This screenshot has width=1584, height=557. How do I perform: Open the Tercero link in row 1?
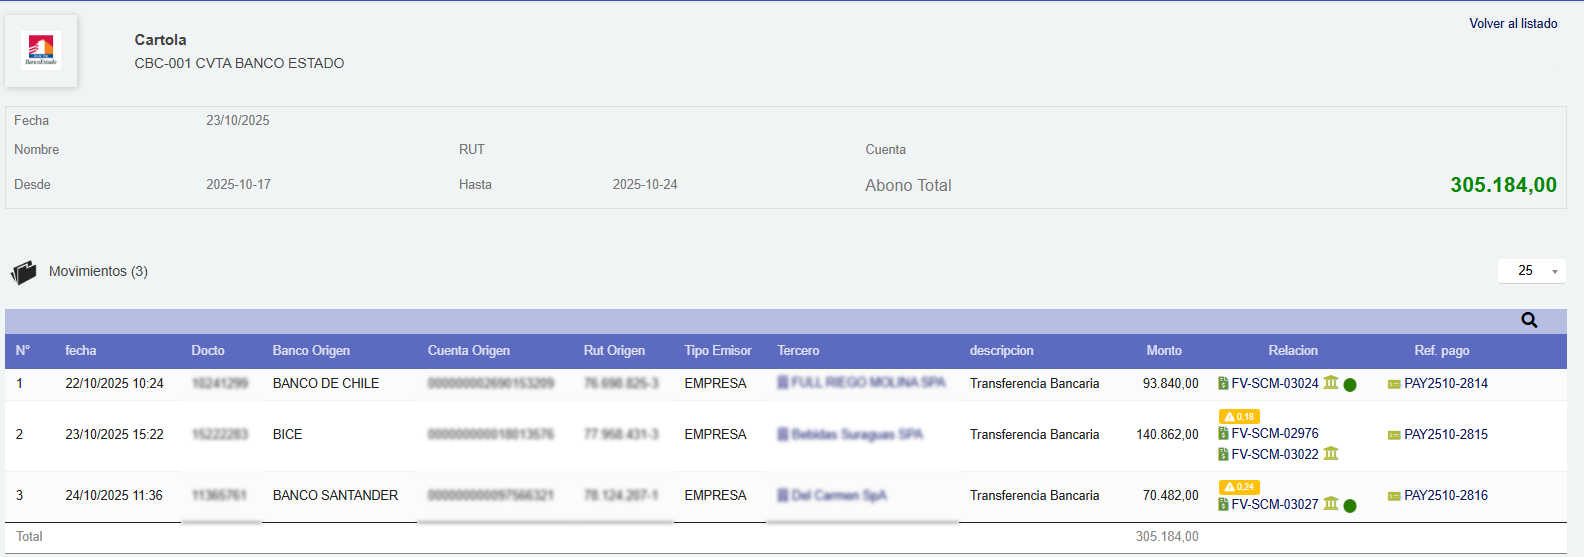pos(867,383)
